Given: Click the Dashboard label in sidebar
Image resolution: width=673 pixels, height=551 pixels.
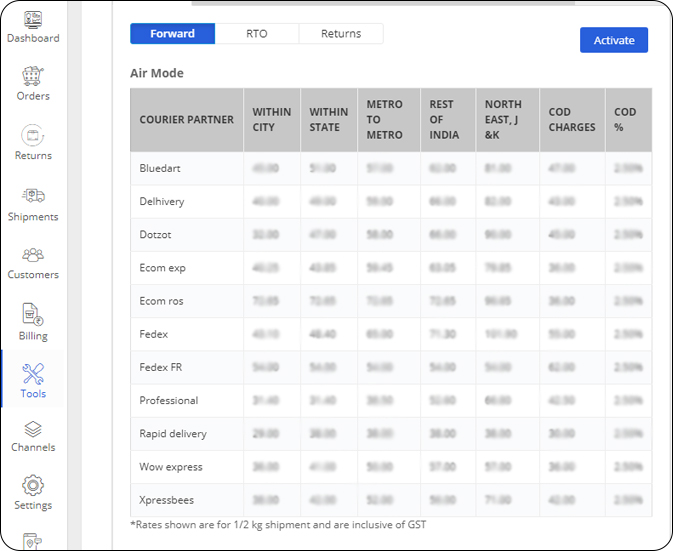Looking at the screenshot, I should [33, 38].
